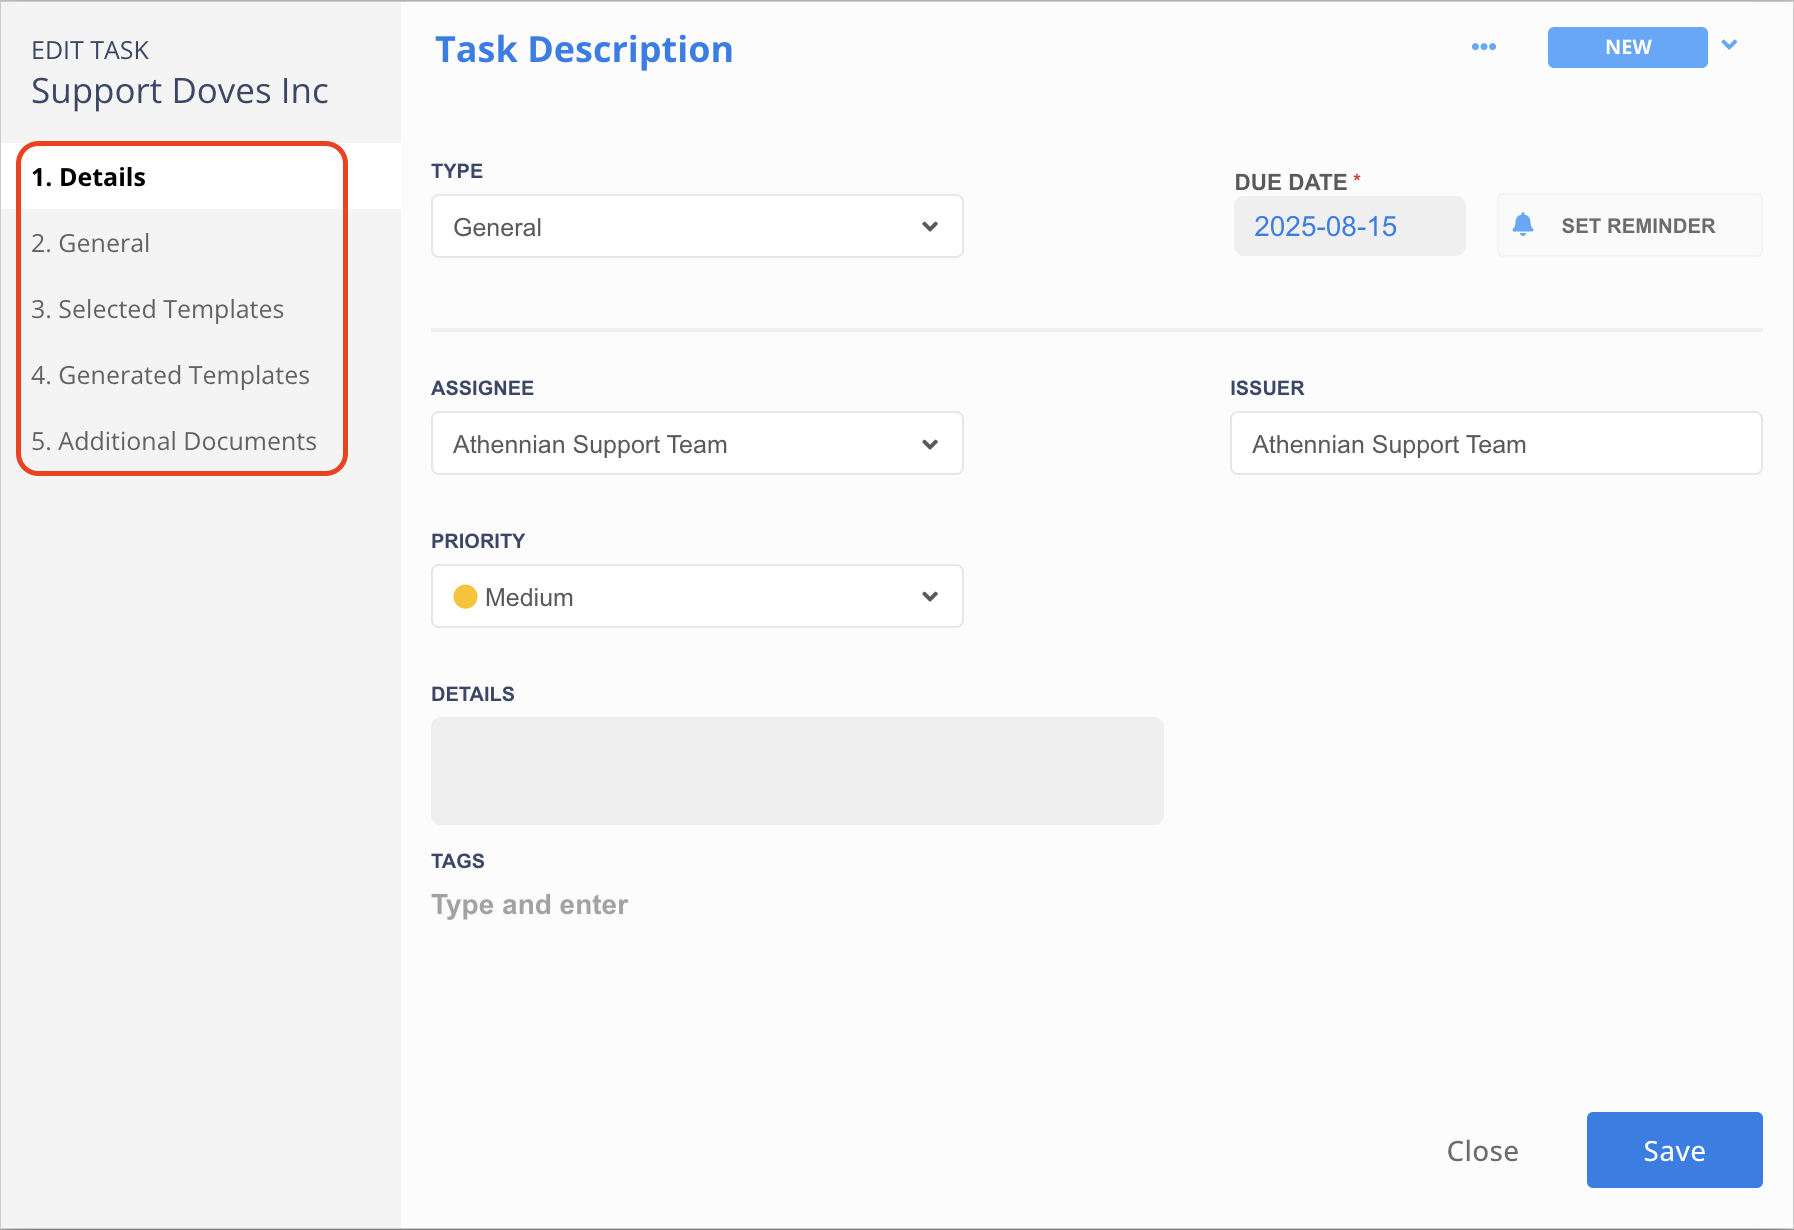Expand the status arrow next to NEW

1729,45
